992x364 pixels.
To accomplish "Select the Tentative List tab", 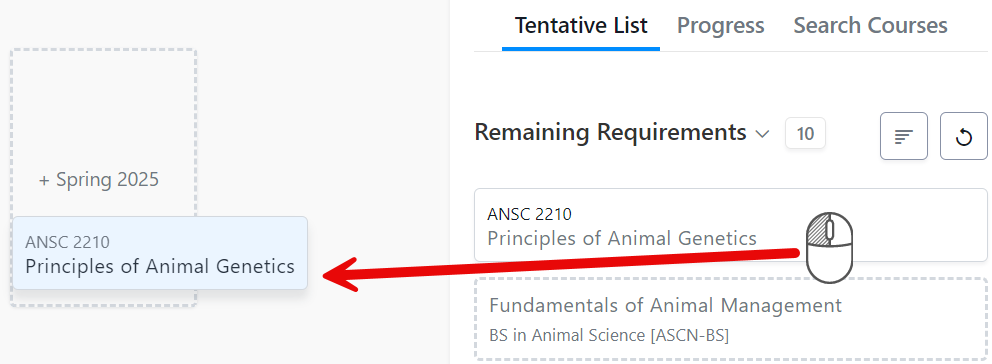I will (x=581, y=25).
